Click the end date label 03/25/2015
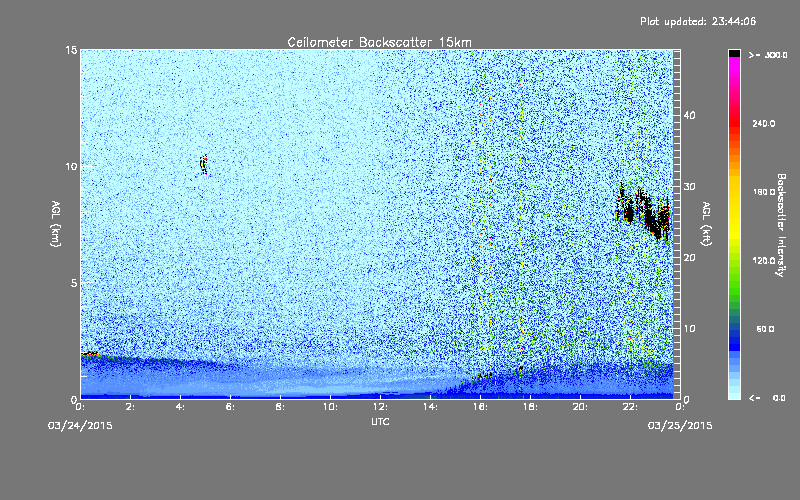 680,426
